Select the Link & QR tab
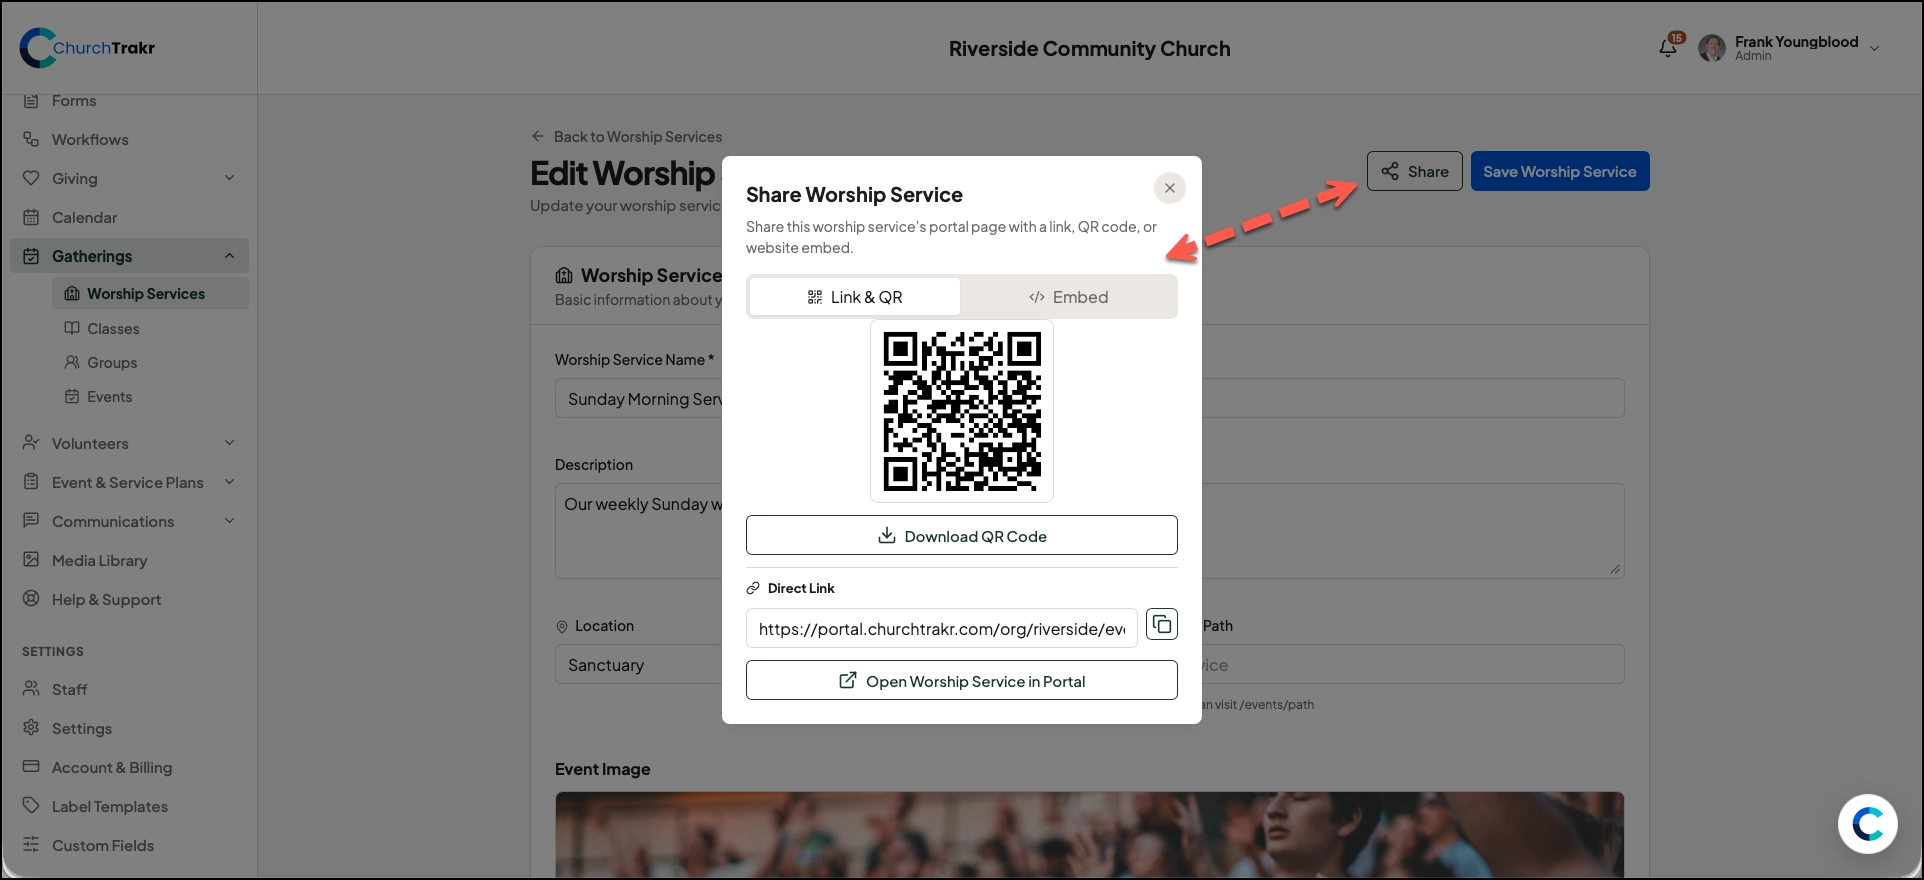 [855, 297]
